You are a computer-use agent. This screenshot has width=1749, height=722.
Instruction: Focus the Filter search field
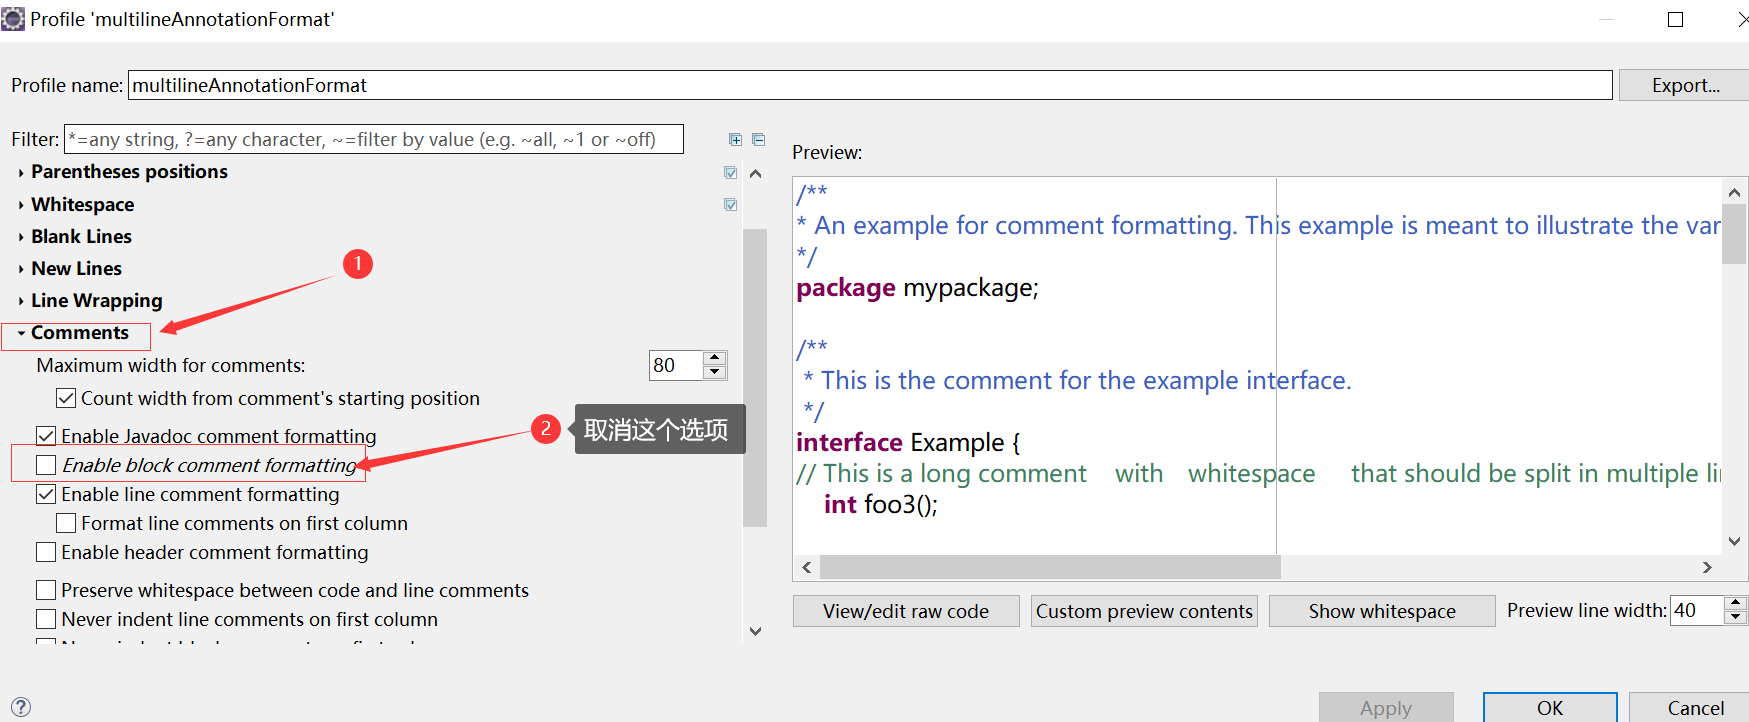374,139
